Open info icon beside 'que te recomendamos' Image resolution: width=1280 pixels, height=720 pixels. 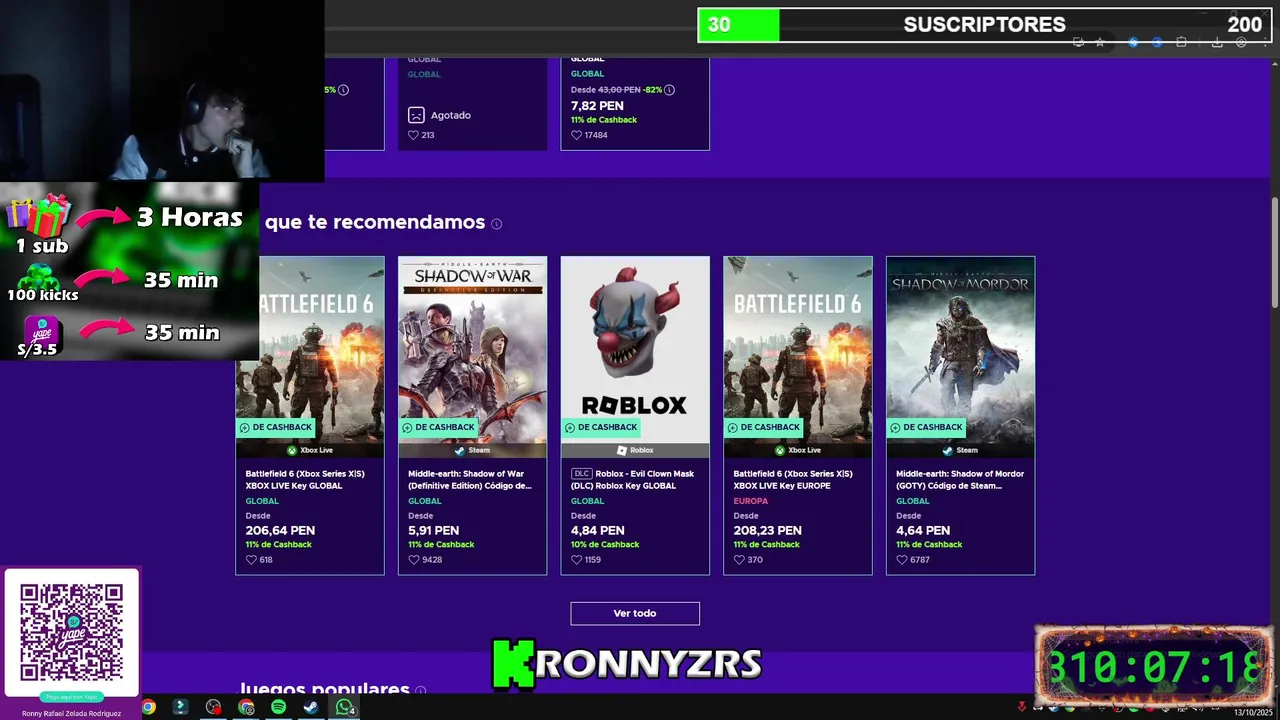(x=497, y=224)
